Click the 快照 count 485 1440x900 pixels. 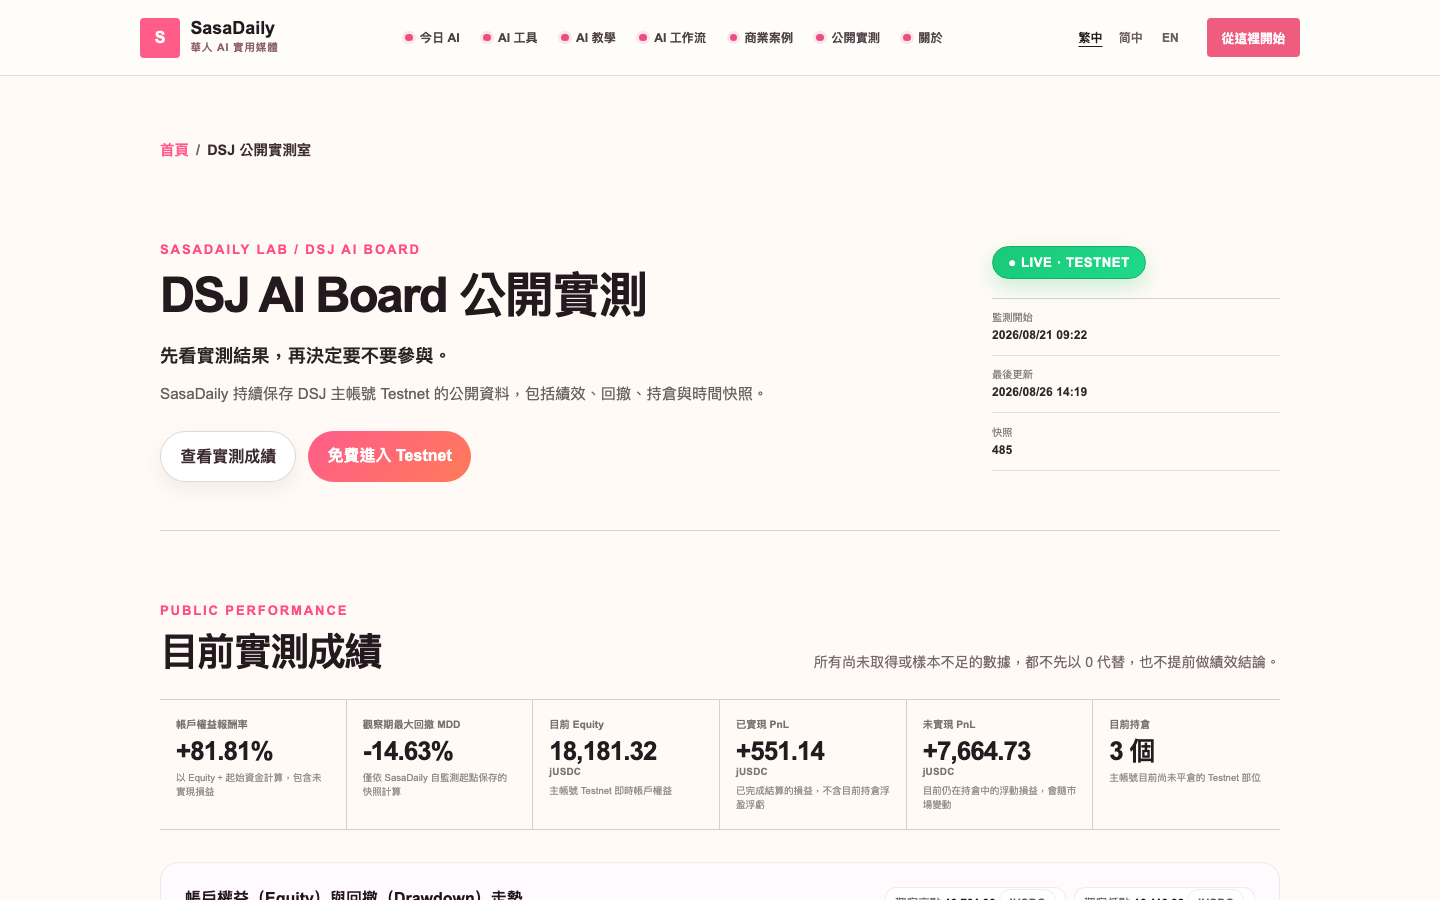(x=1002, y=450)
